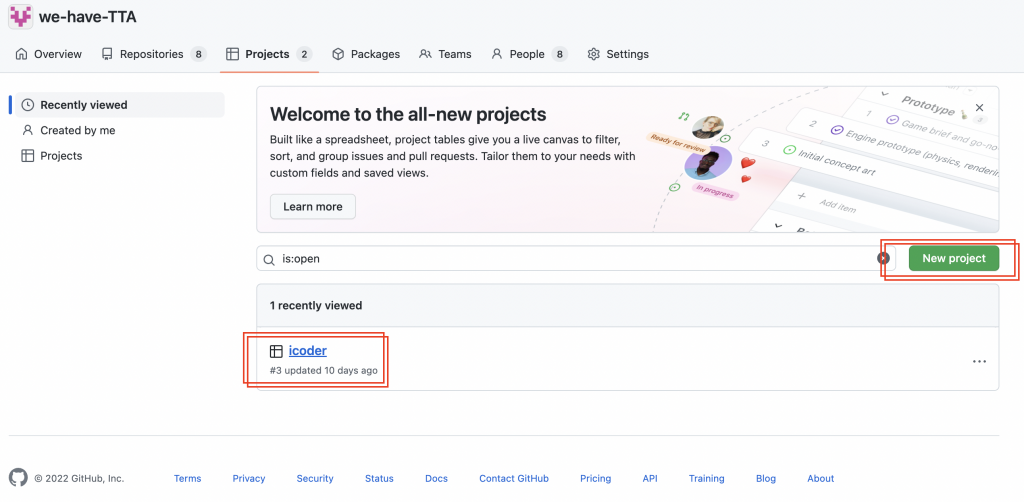The width and height of the screenshot is (1024, 502).
Task: Focus the is:open project search field
Action: [570, 259]
